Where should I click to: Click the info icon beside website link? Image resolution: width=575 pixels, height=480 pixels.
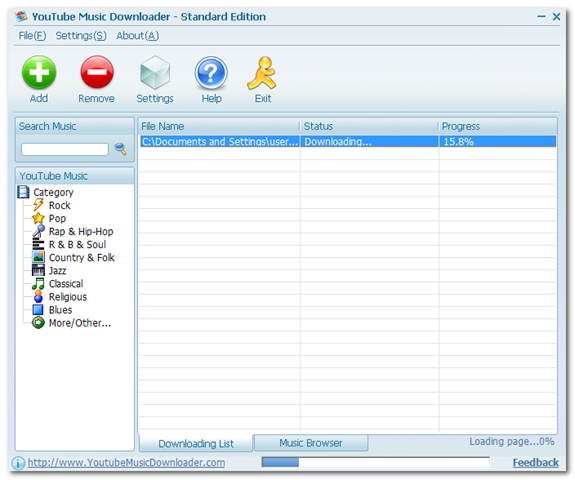[18, 463]
